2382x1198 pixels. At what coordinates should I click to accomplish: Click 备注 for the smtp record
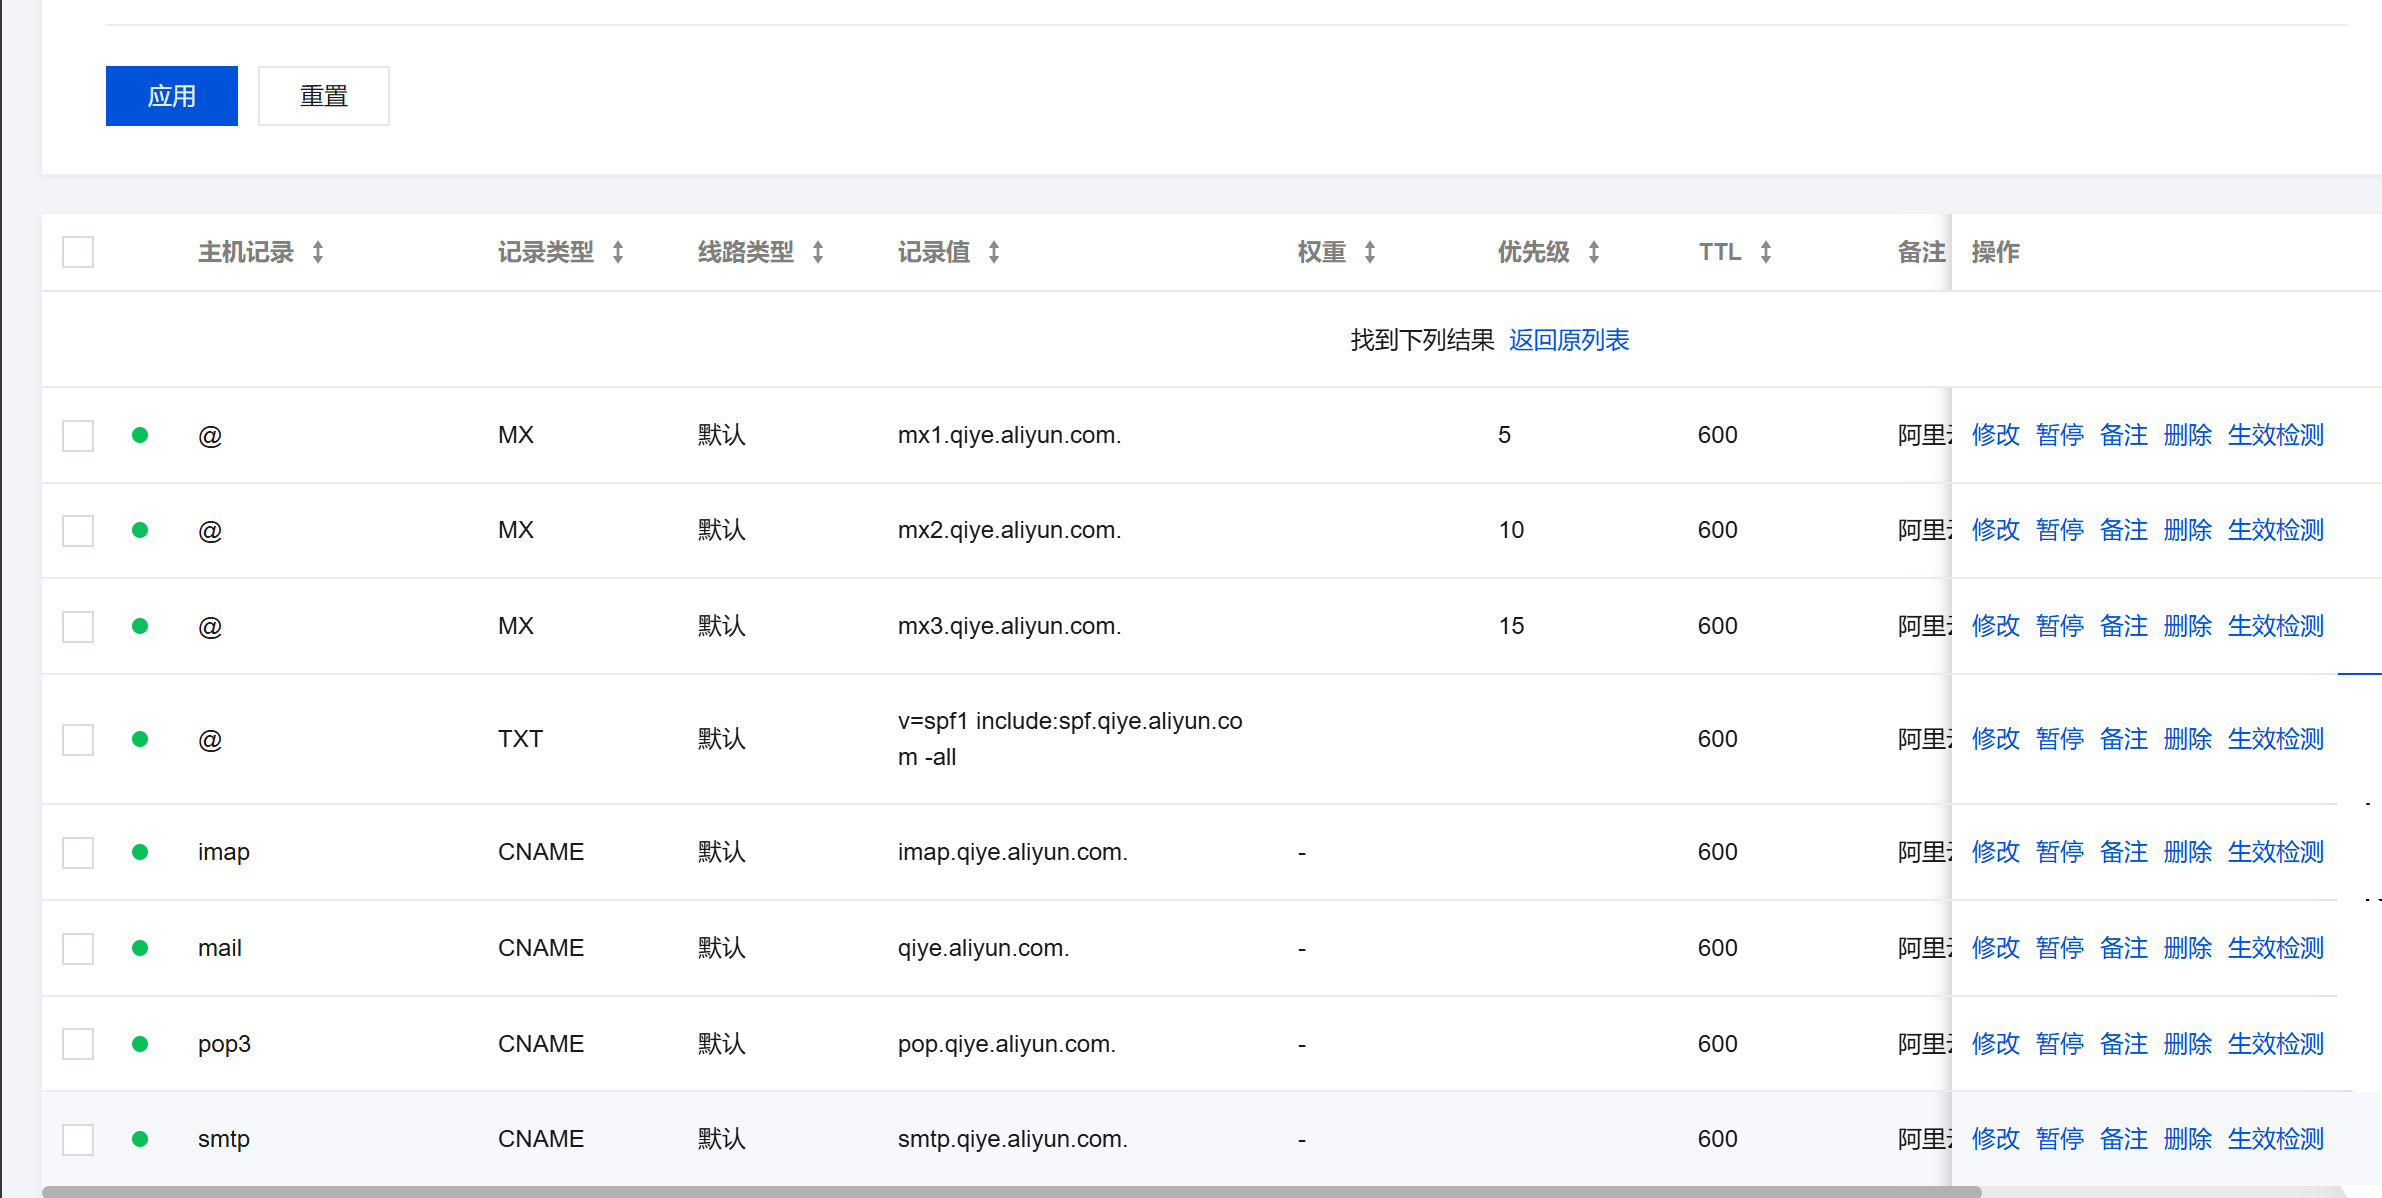tap(2124, 1139)
